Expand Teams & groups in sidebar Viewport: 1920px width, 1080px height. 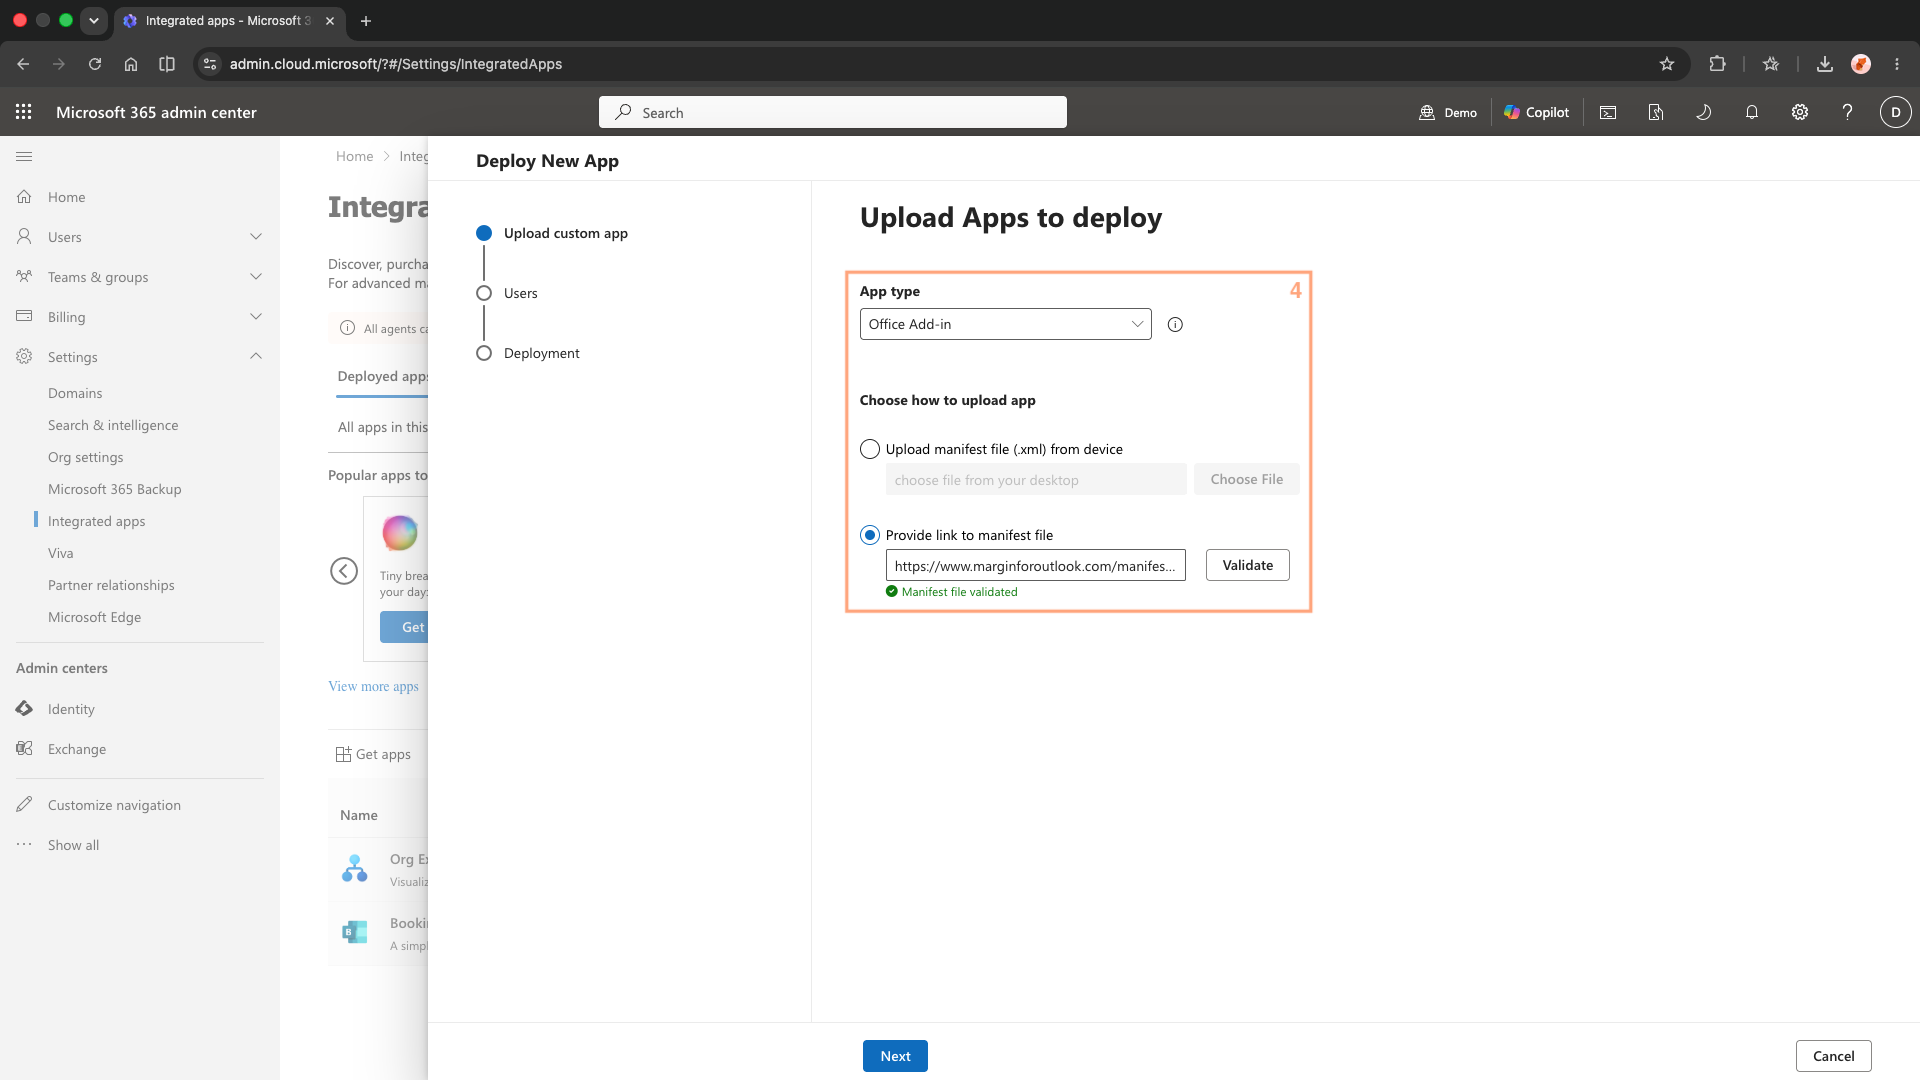click(x=256, y=277)
